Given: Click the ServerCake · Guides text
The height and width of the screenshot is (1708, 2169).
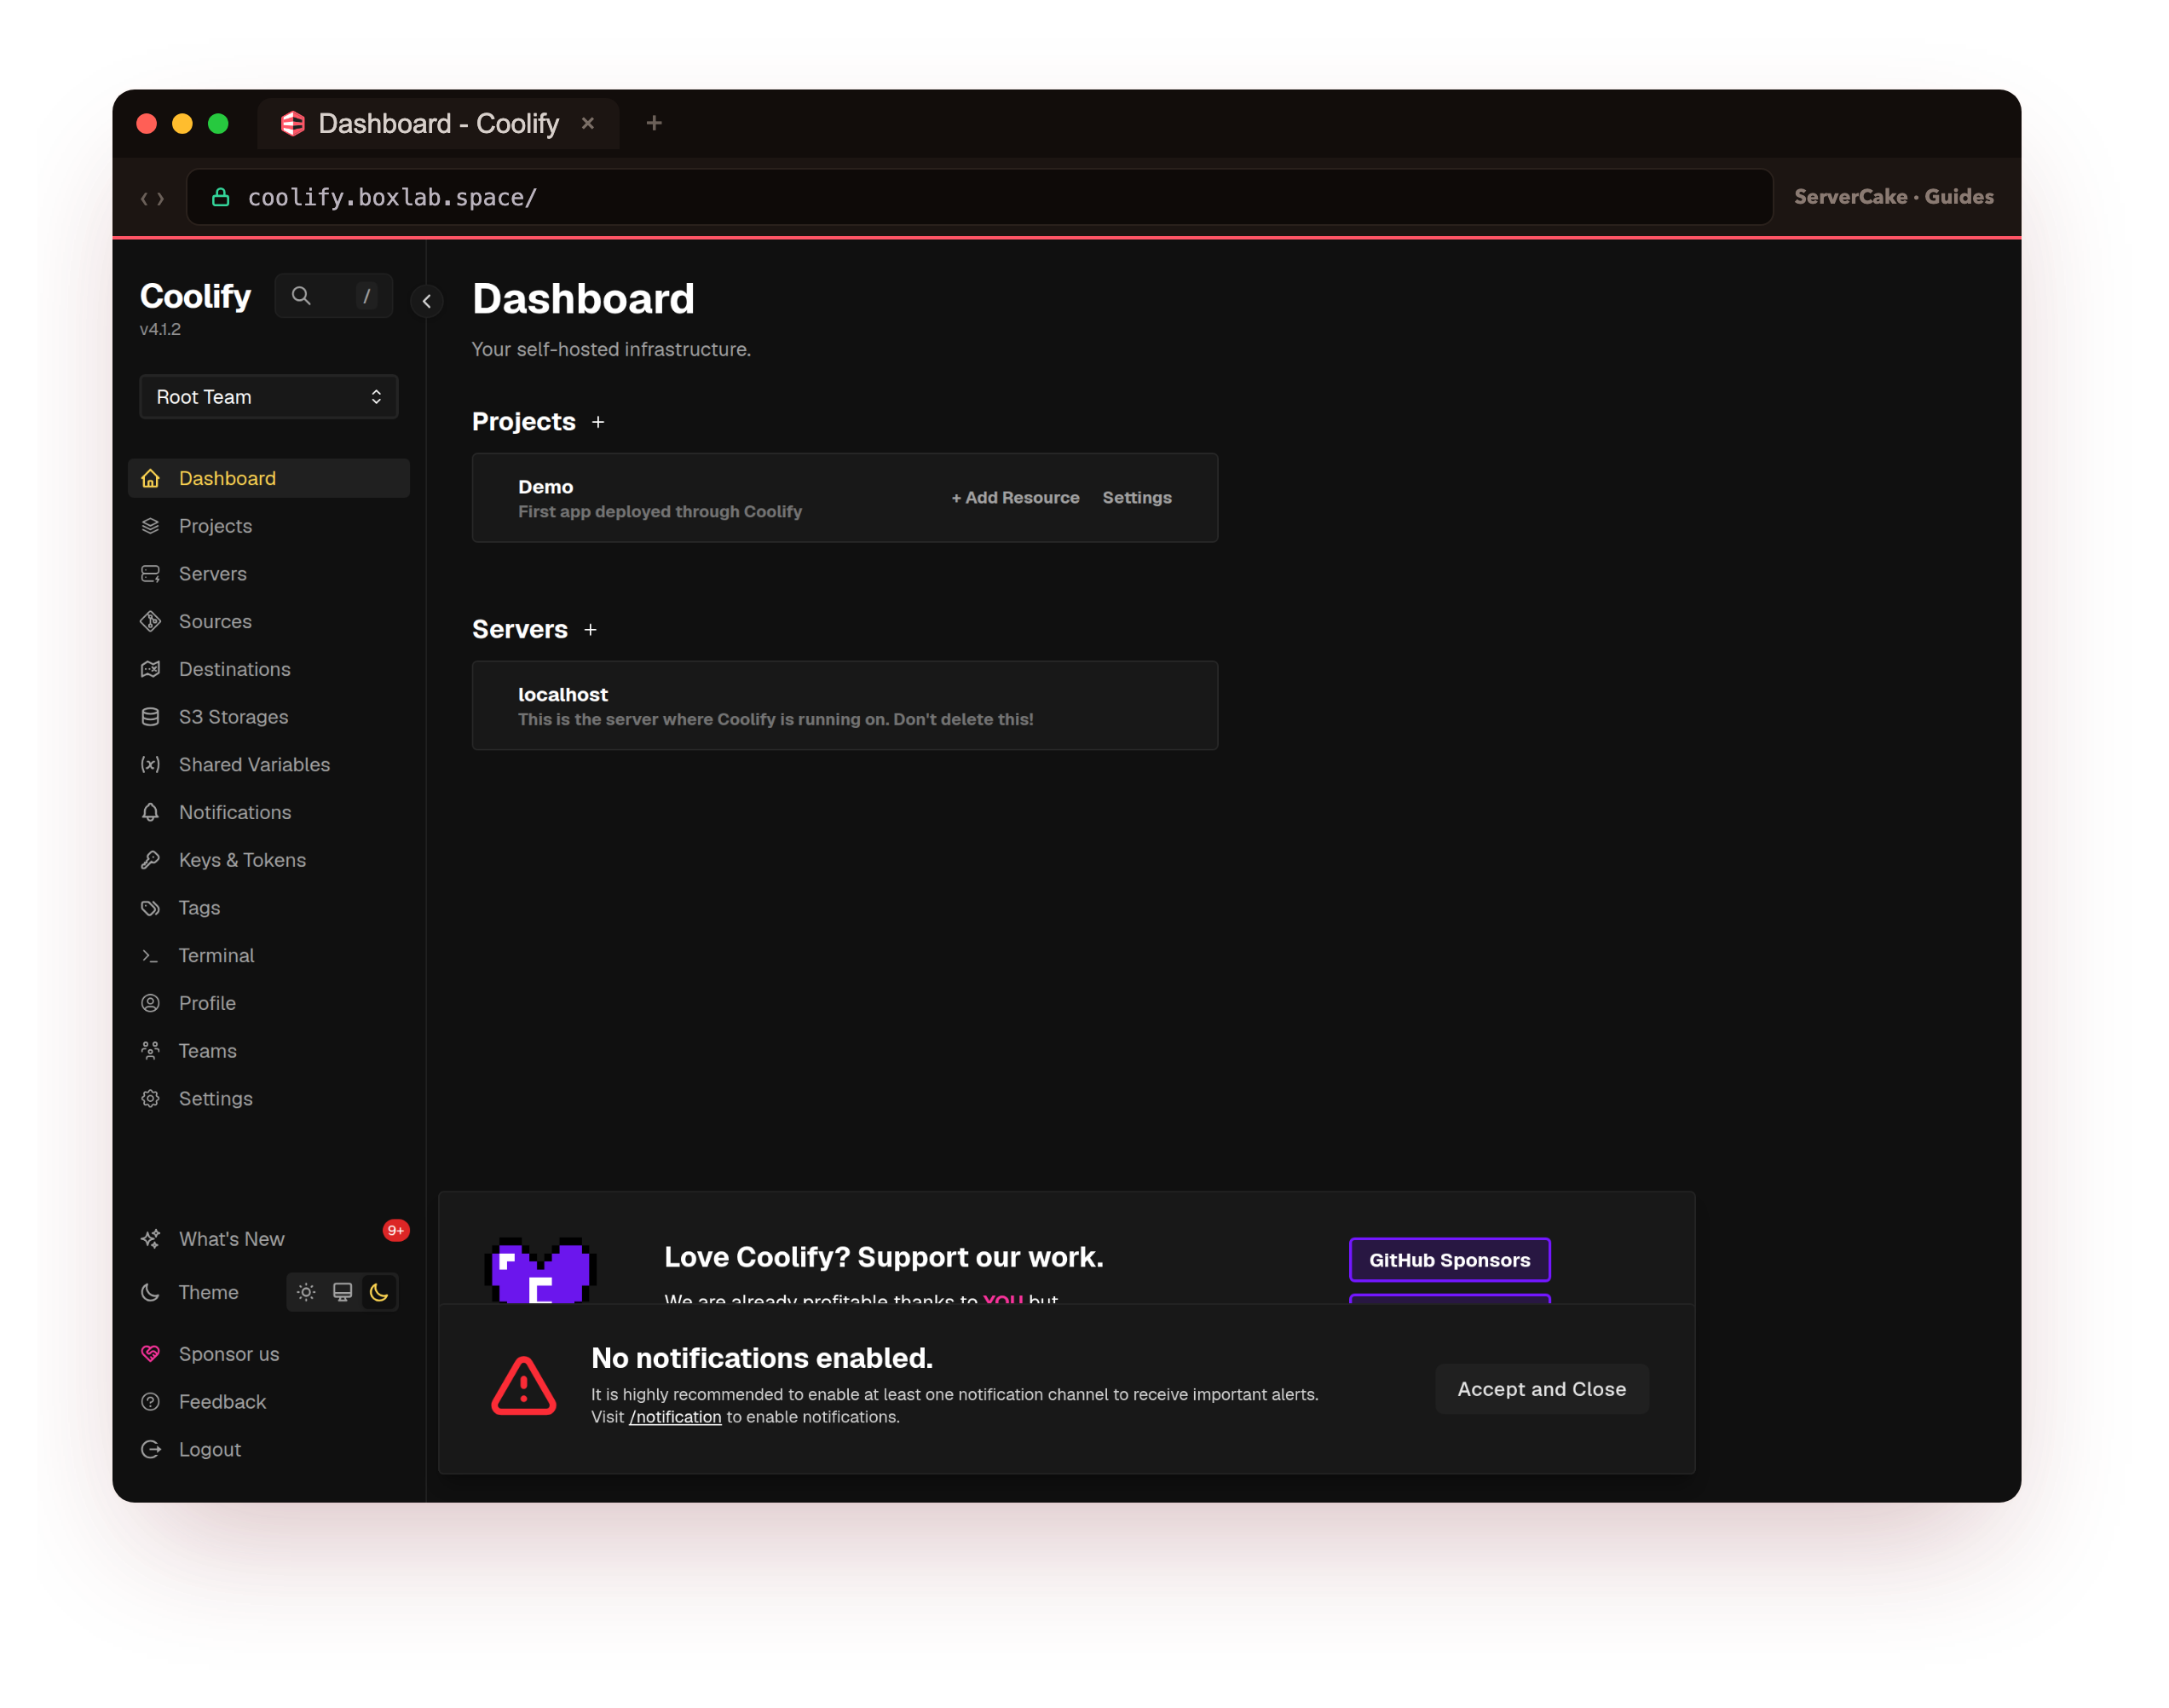Looking at the screenshot, I should pyautogui.click(x=1893, y=197).
